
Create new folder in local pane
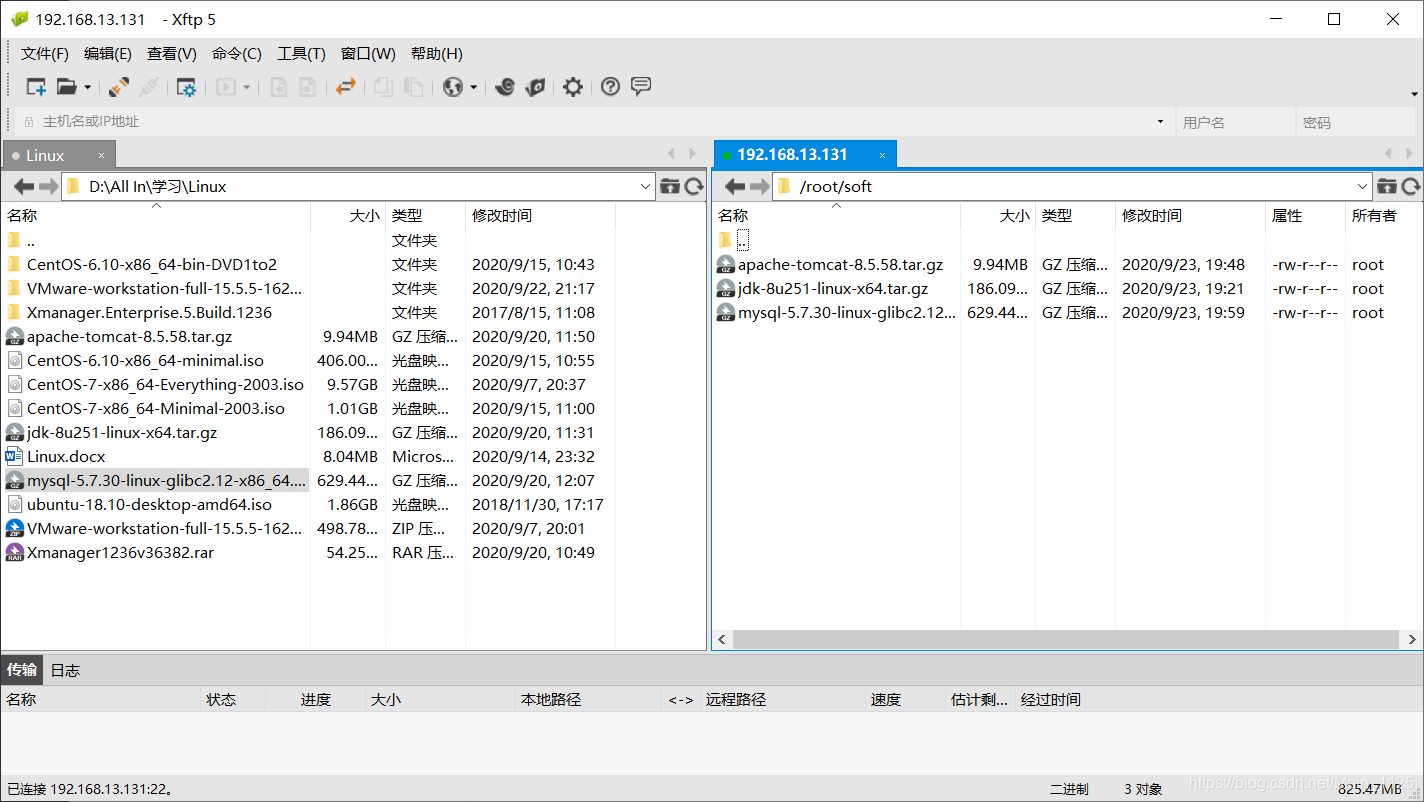coord(670,187)
